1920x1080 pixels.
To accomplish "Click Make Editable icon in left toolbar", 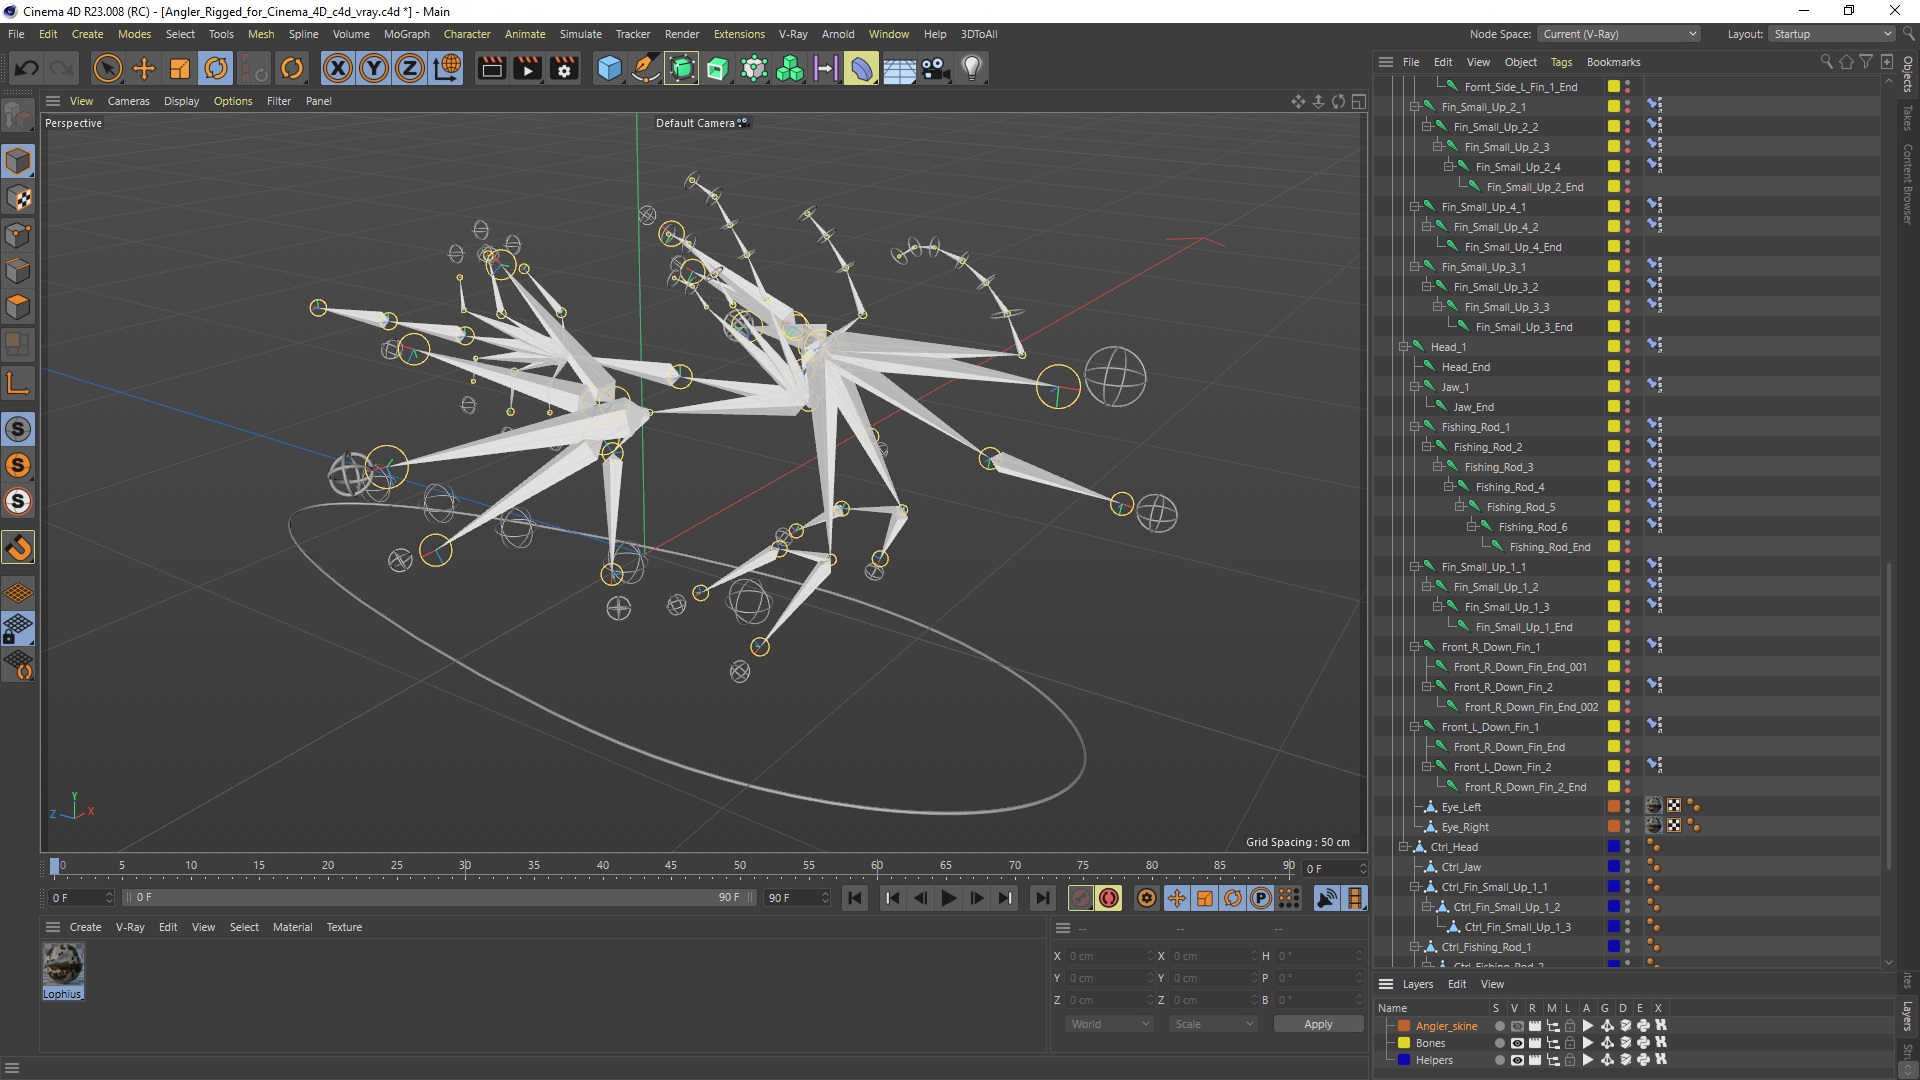I will (x=18, y=116).
